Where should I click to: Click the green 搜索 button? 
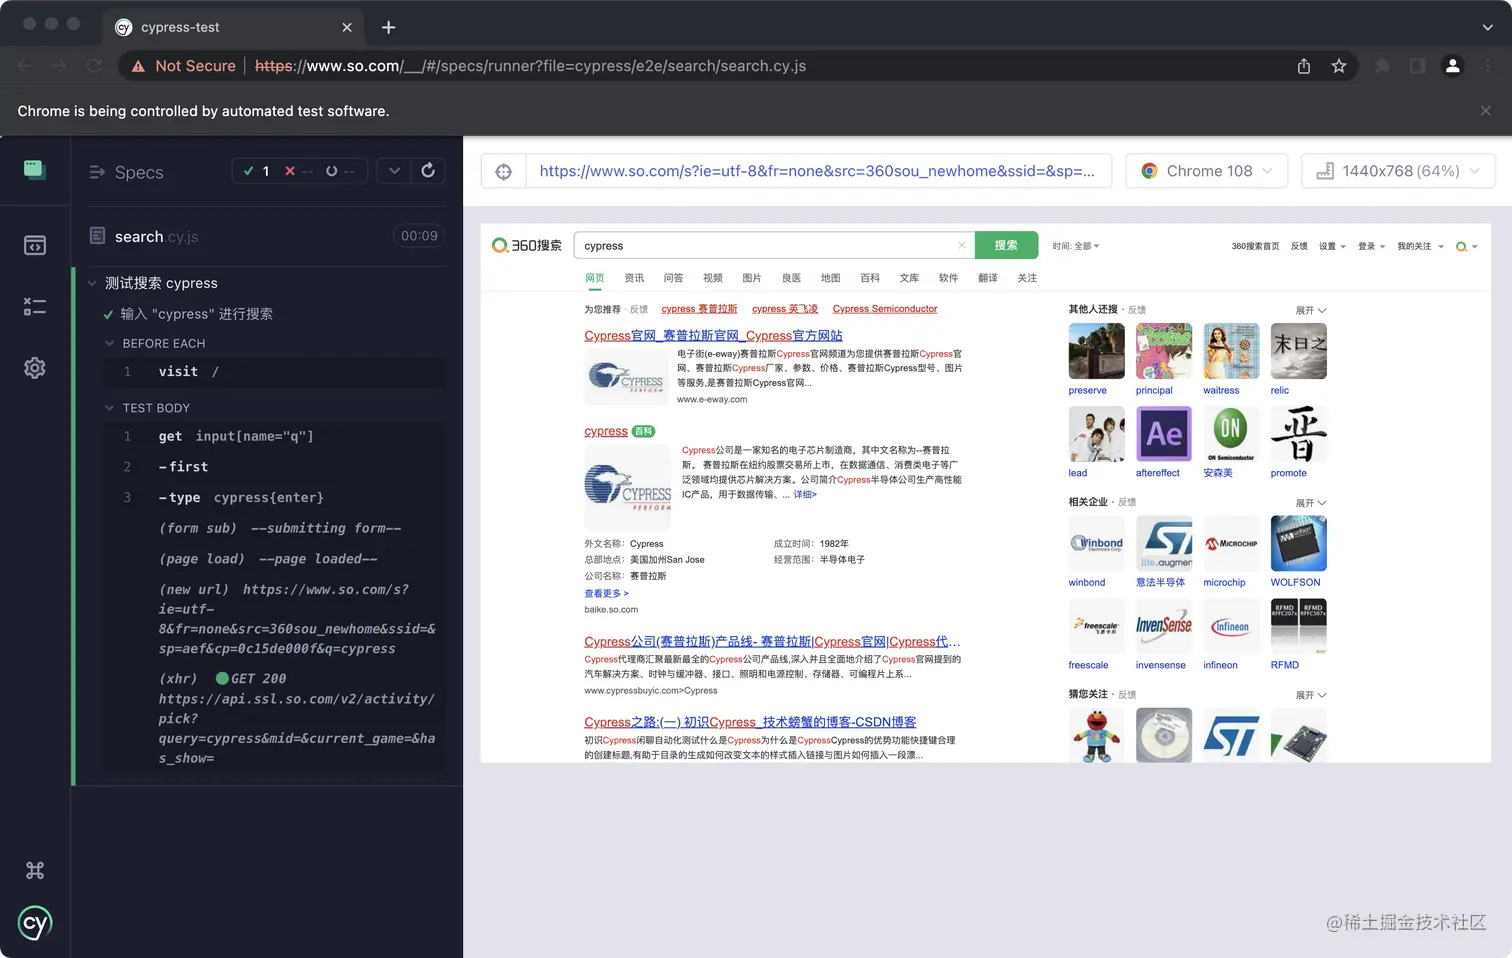pyautogui.click(x=1006, y=245)
